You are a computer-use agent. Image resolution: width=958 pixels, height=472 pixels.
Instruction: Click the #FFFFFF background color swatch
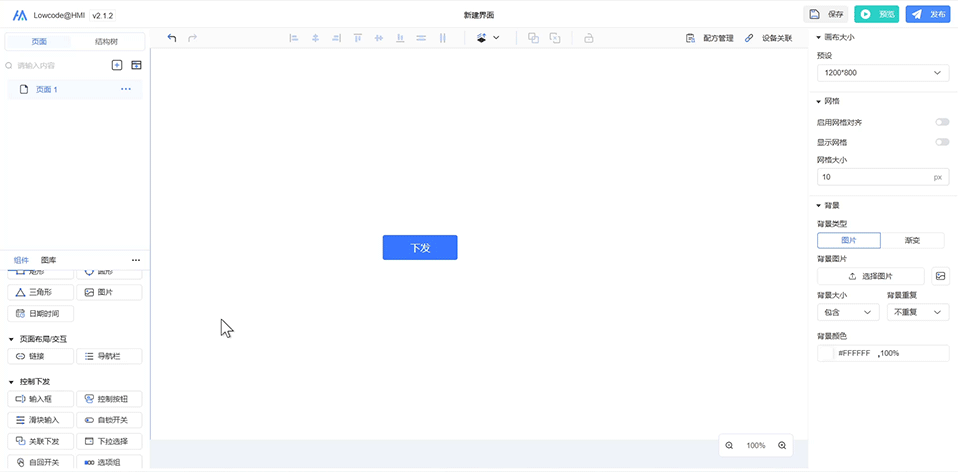[x=826, y=353]
